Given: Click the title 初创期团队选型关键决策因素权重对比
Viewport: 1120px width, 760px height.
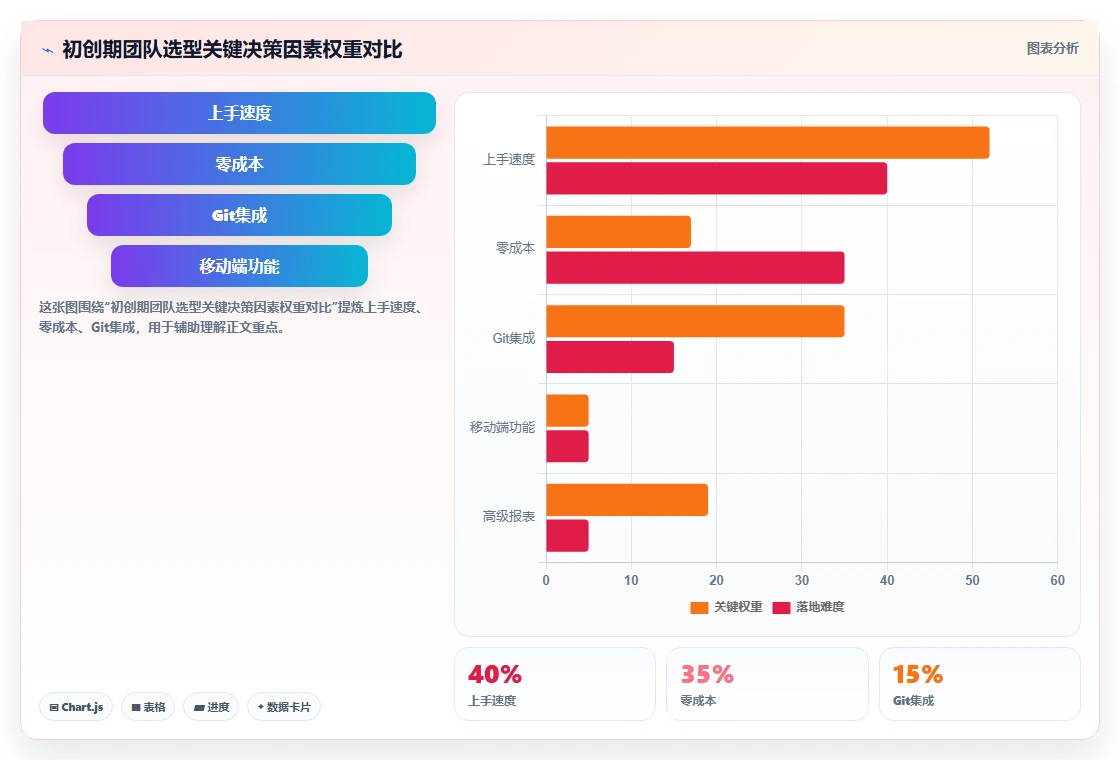Looking at the screenshot, I should point(232,50).
